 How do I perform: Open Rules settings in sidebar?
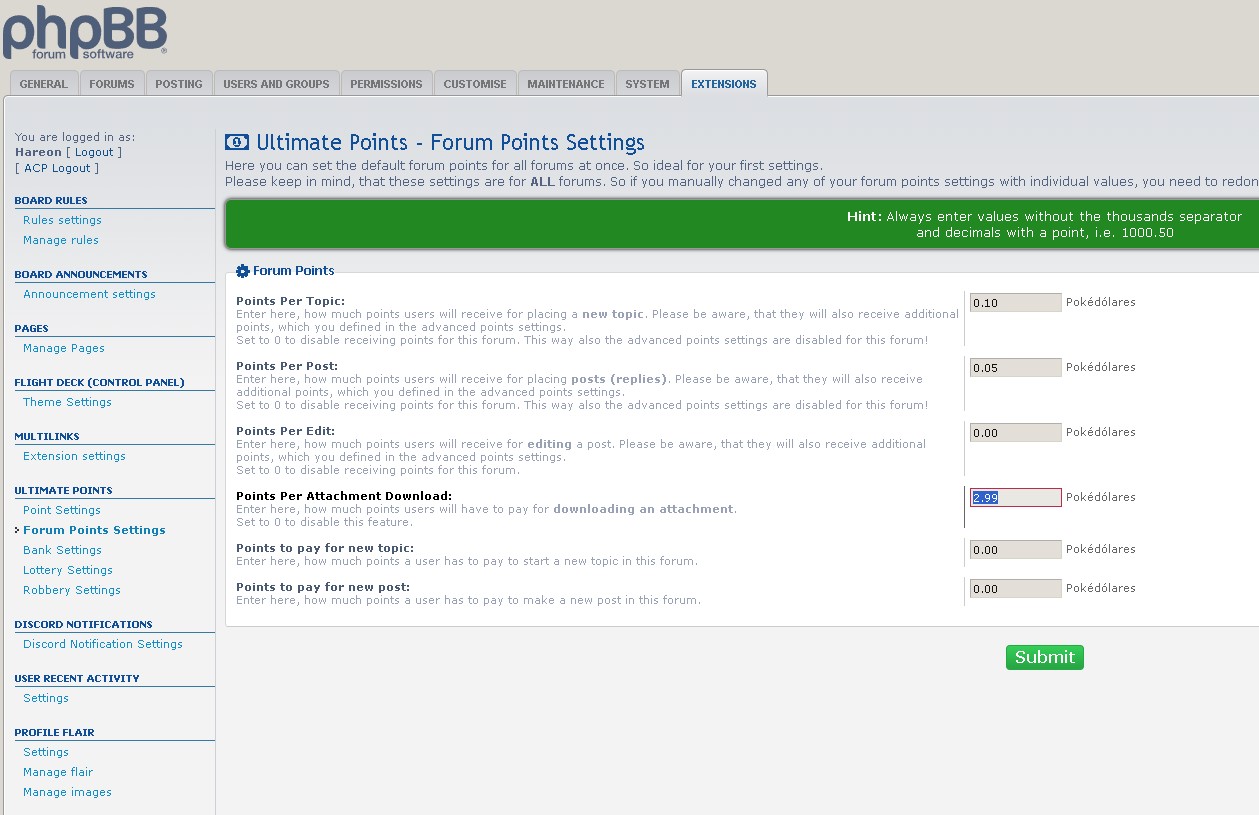coord(62,220)
